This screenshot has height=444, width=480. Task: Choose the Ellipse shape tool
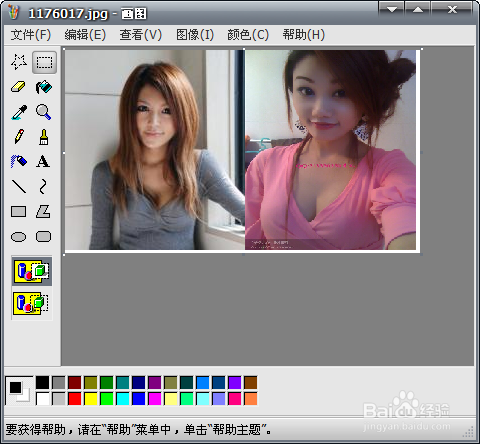[x=19, y=237]
